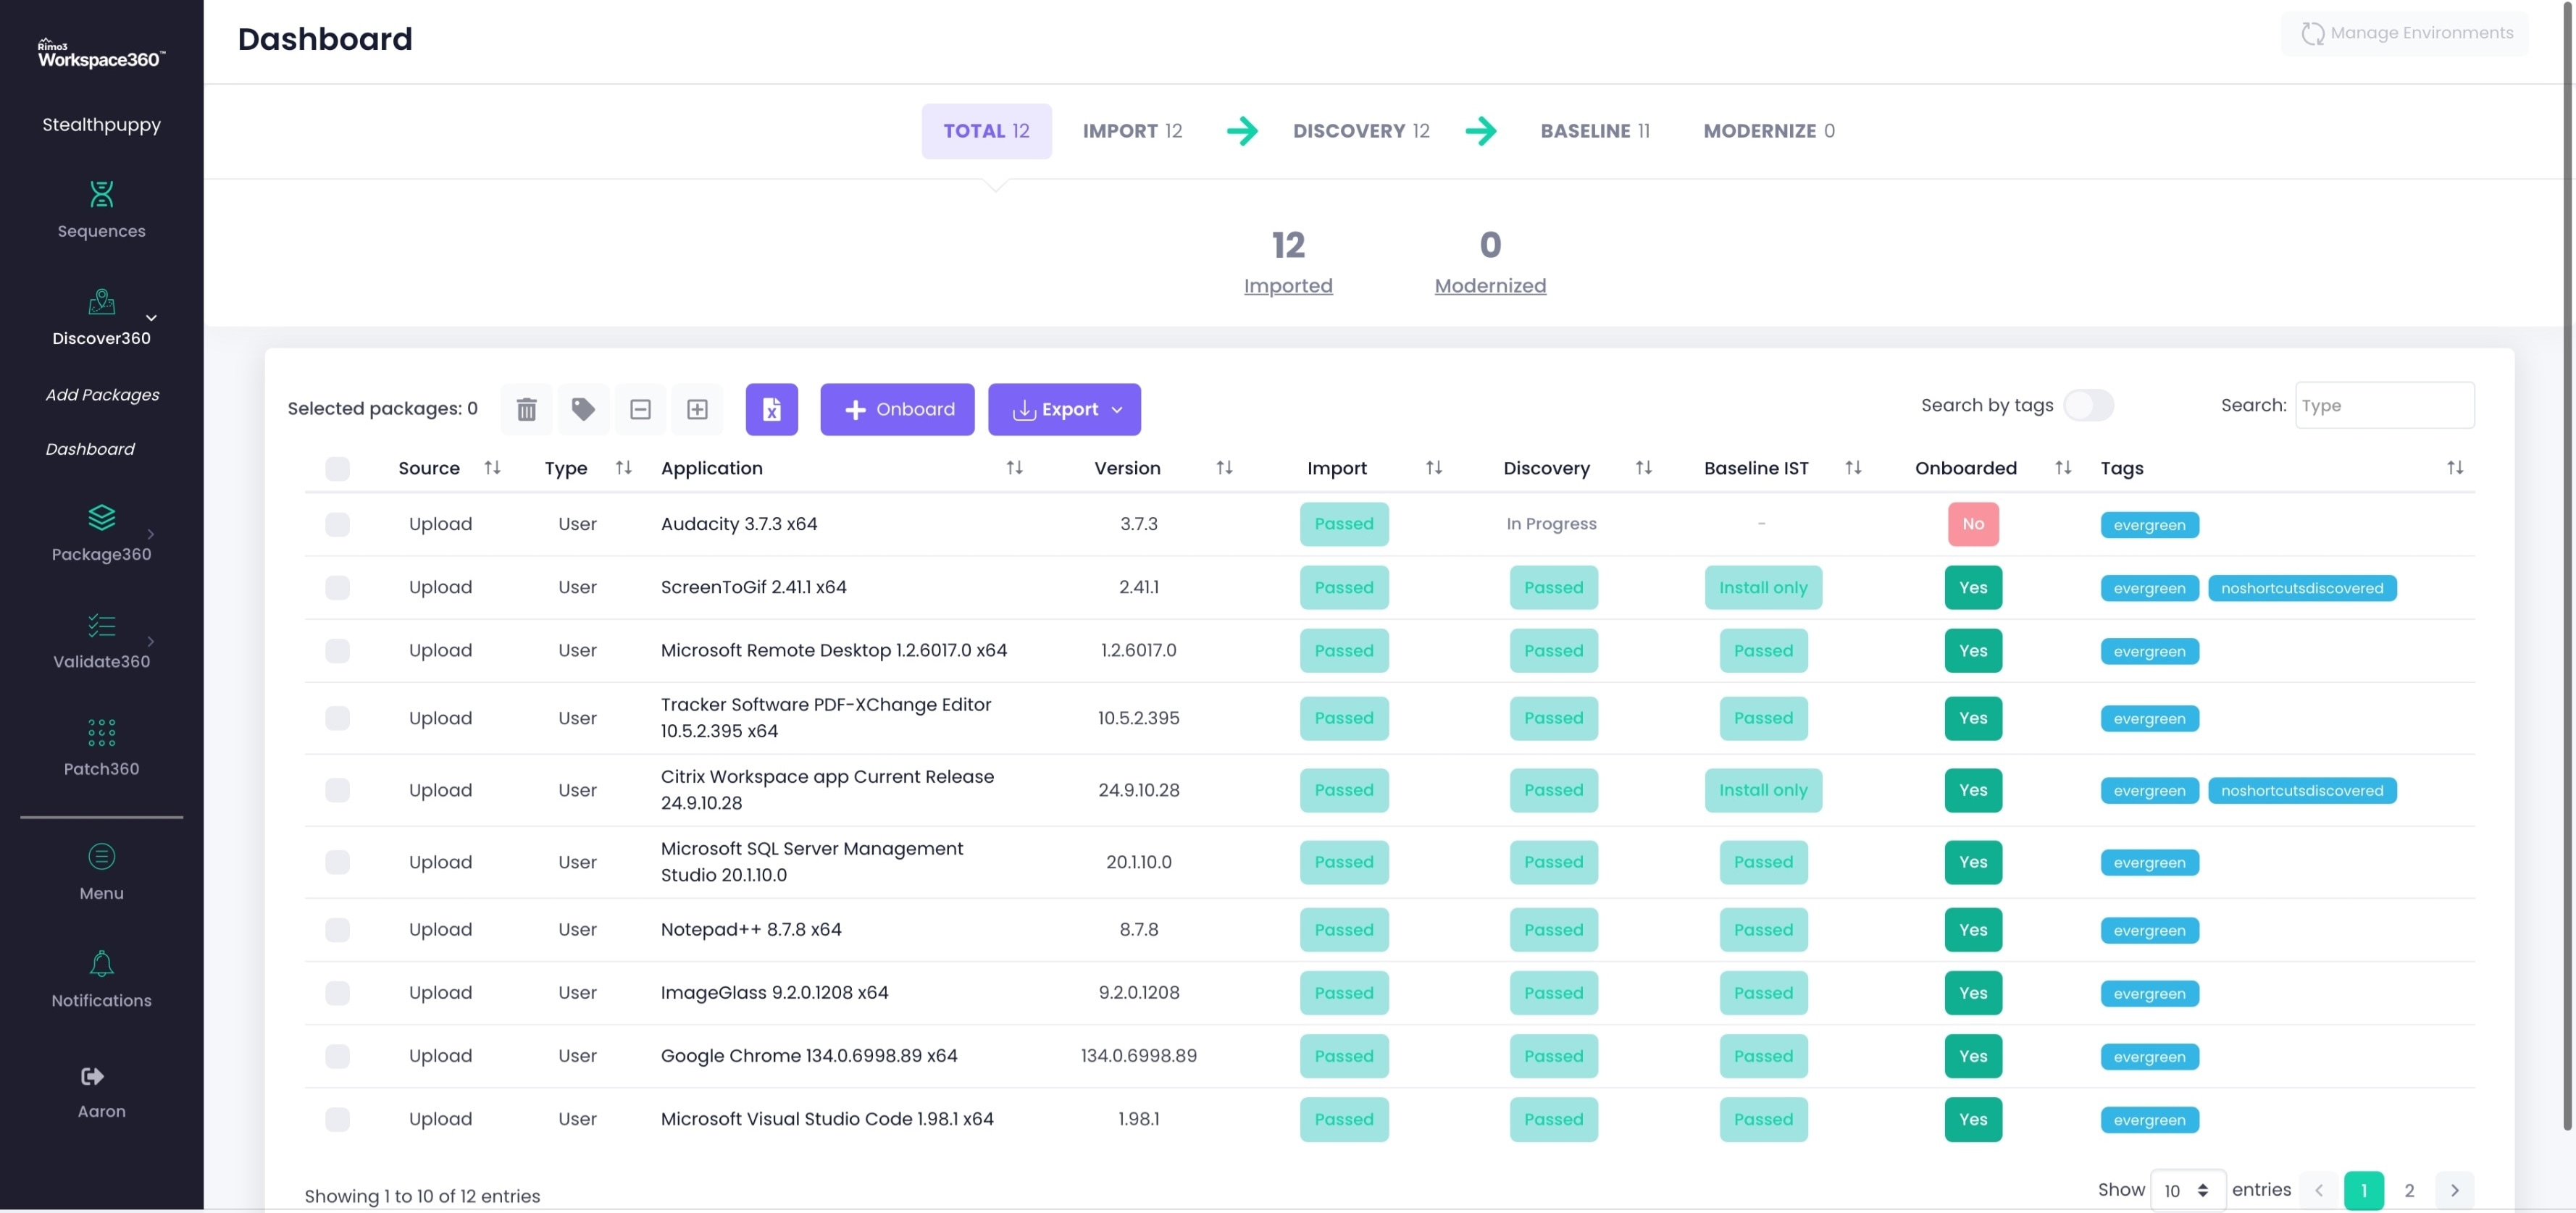The width and height of the screenshot is (2576, 1213).
Task: Select the ScreenToGif 2.41.1 x64 checkbox
Action: (x=337, y=587)
